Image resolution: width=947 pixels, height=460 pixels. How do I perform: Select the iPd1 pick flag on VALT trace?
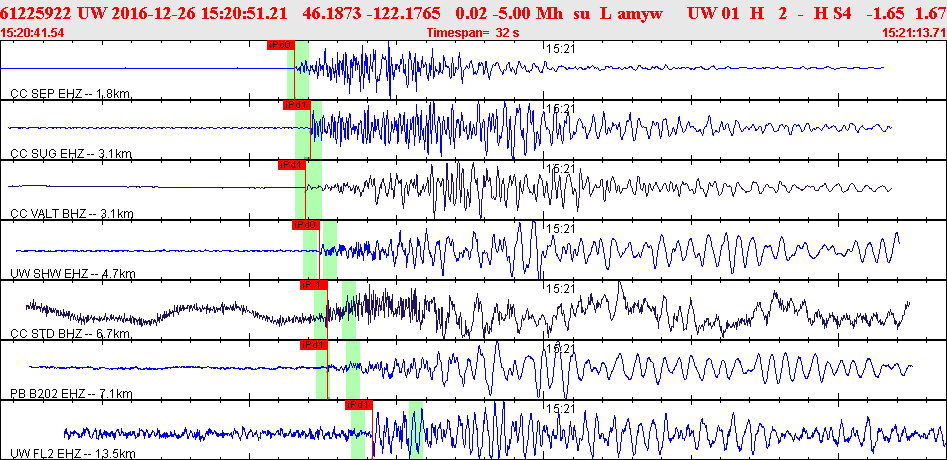pyautogui.click(x=292, y=164)
